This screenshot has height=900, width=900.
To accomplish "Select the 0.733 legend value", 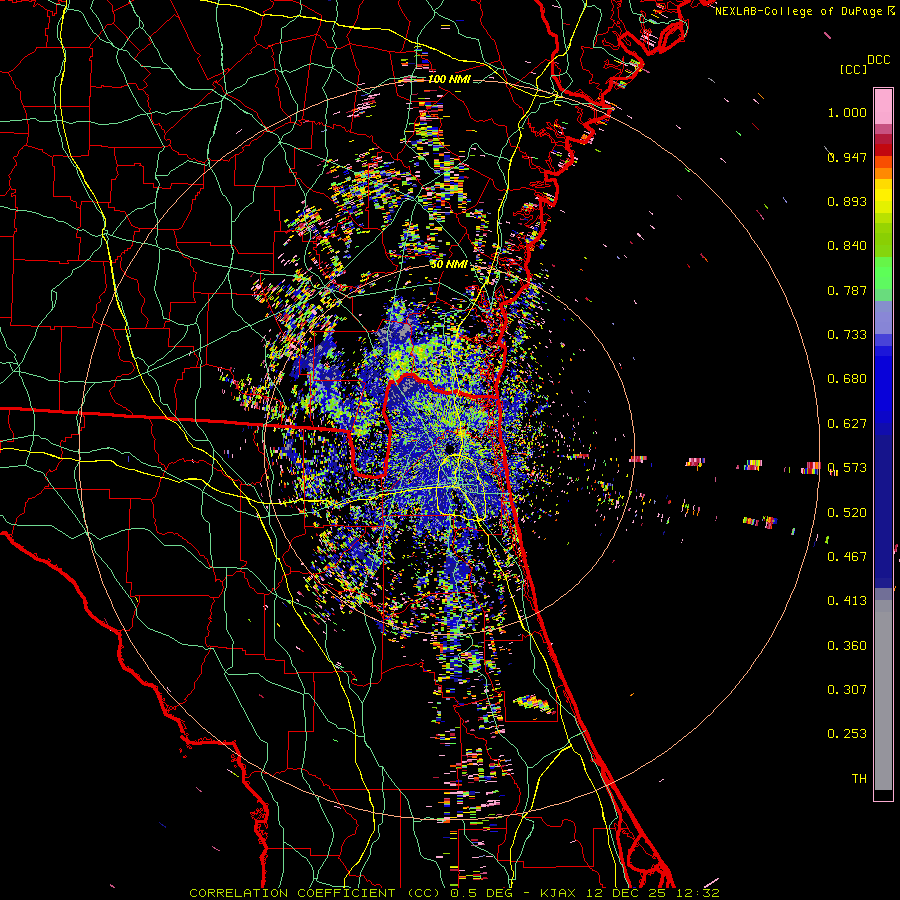I will (847, 335).
